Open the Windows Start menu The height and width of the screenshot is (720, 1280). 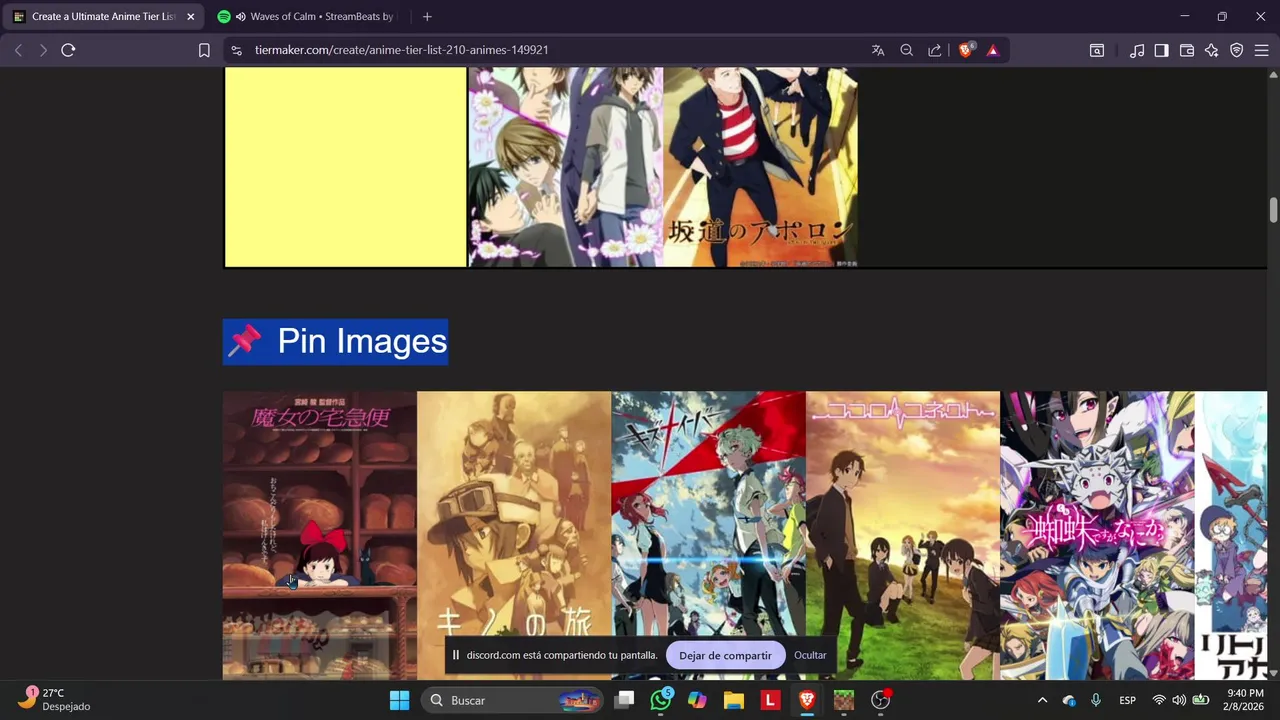coord(399,700)
